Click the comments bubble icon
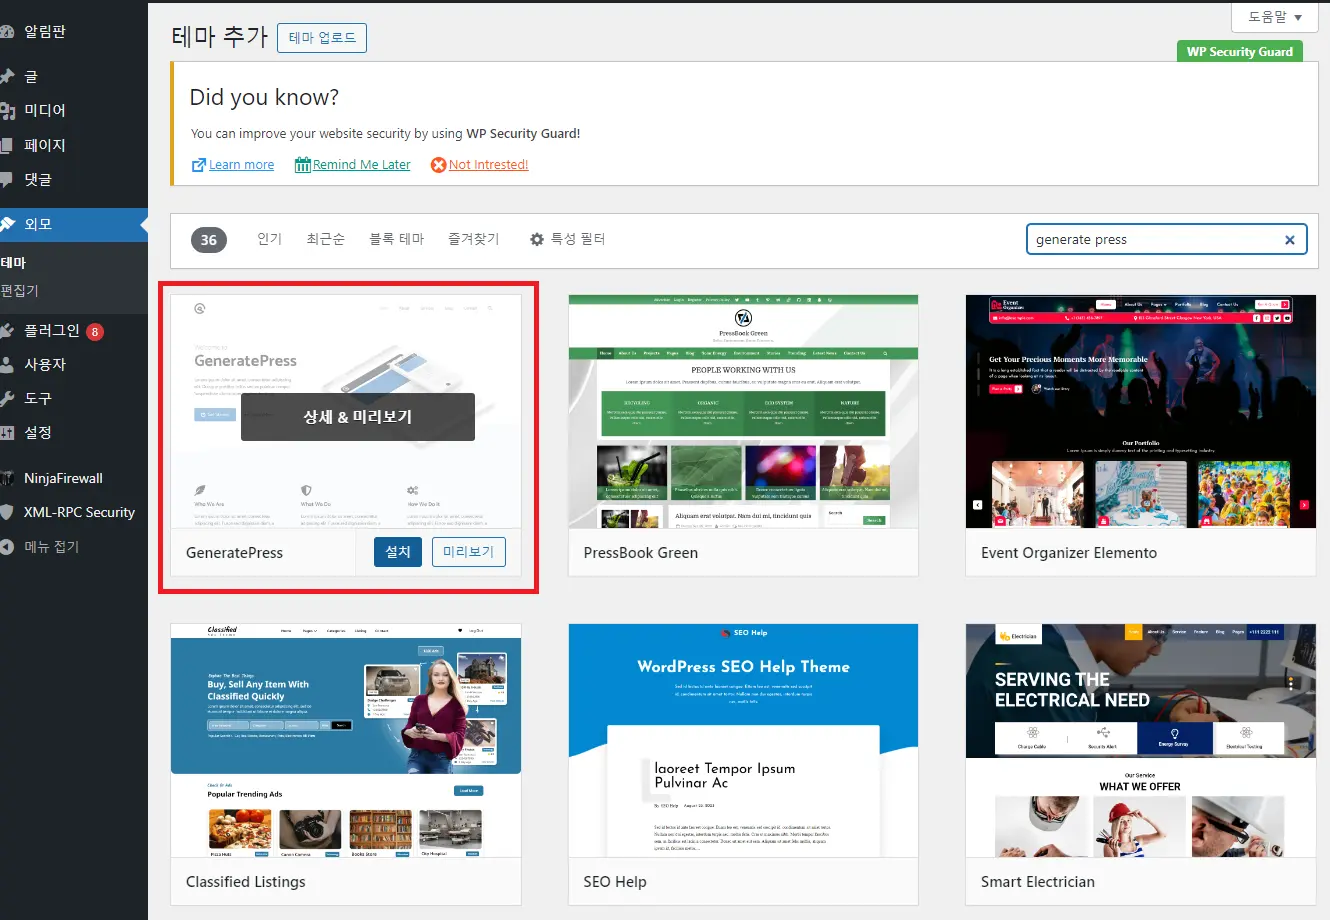Screen dimensions: 1330x920 [7, 179]
